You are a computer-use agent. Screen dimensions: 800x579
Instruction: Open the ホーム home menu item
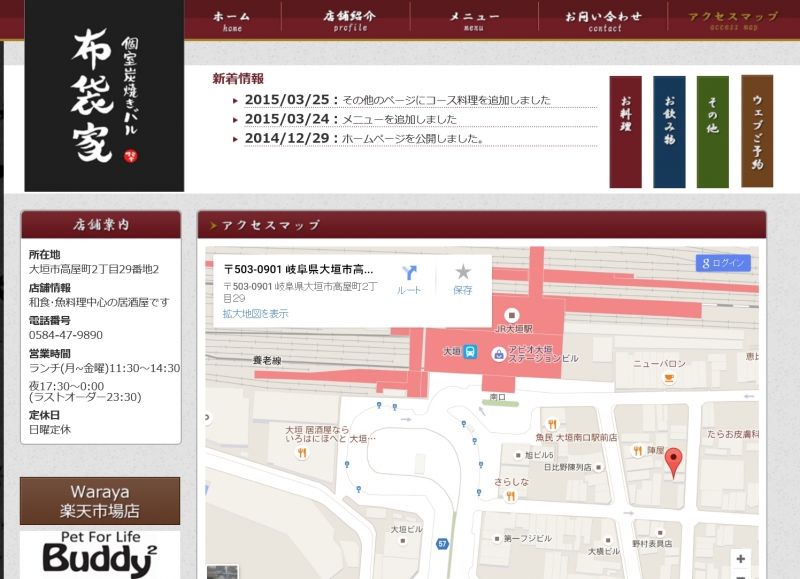click(232, 19)
